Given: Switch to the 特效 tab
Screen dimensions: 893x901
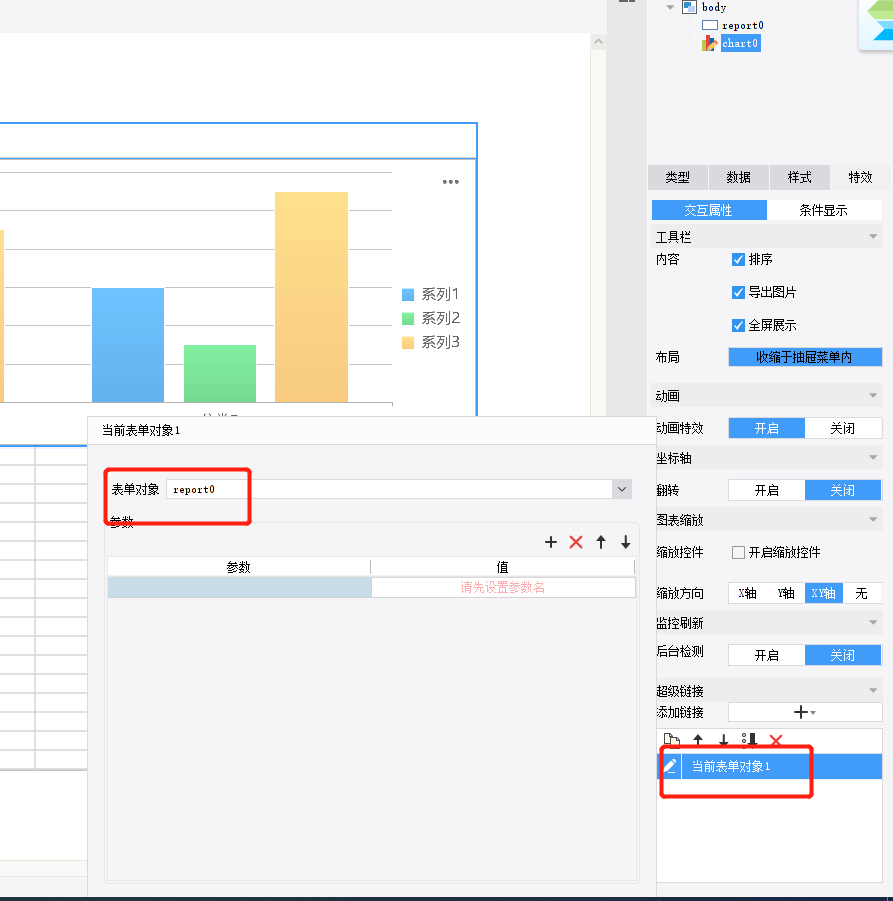Looking at the screenshot, I should click(860, 178).
